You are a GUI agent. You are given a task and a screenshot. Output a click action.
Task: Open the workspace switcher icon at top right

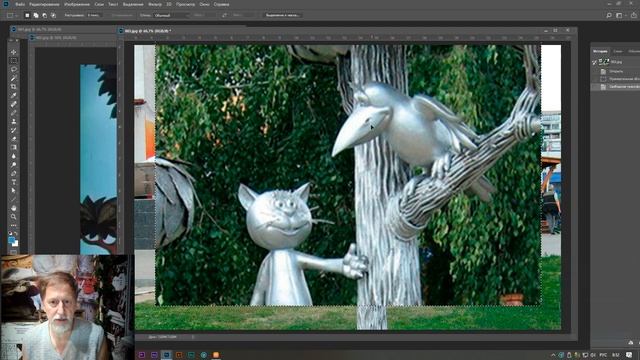(x=619, y=15)
